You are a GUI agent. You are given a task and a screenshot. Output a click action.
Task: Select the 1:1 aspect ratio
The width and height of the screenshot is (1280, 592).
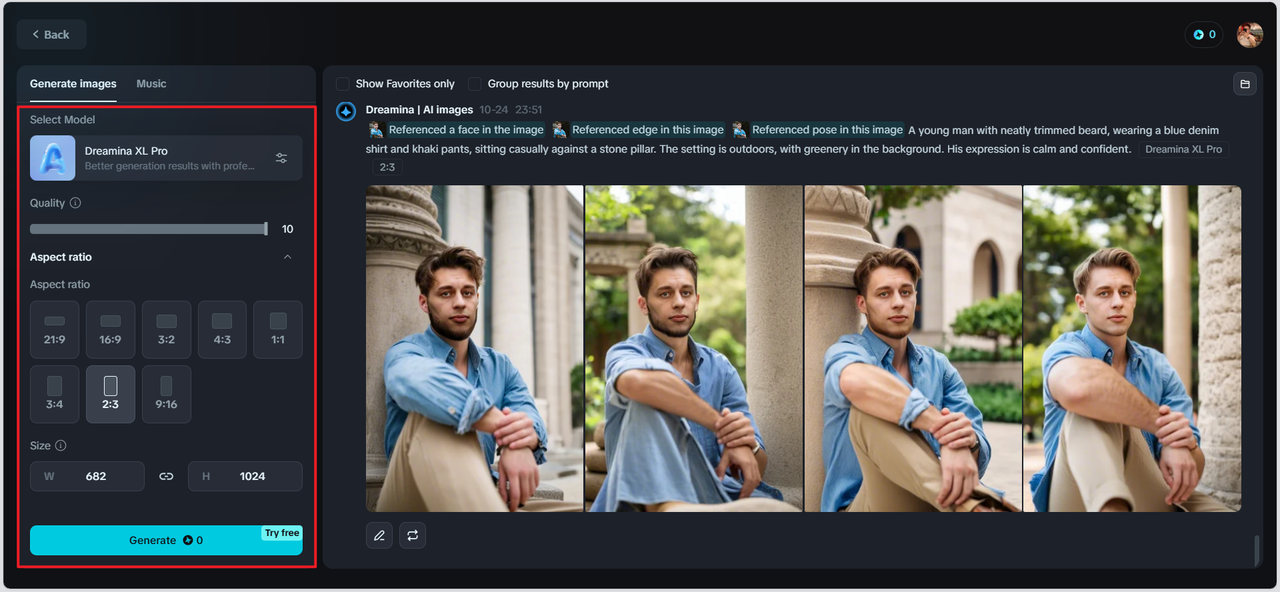[278, 329]
